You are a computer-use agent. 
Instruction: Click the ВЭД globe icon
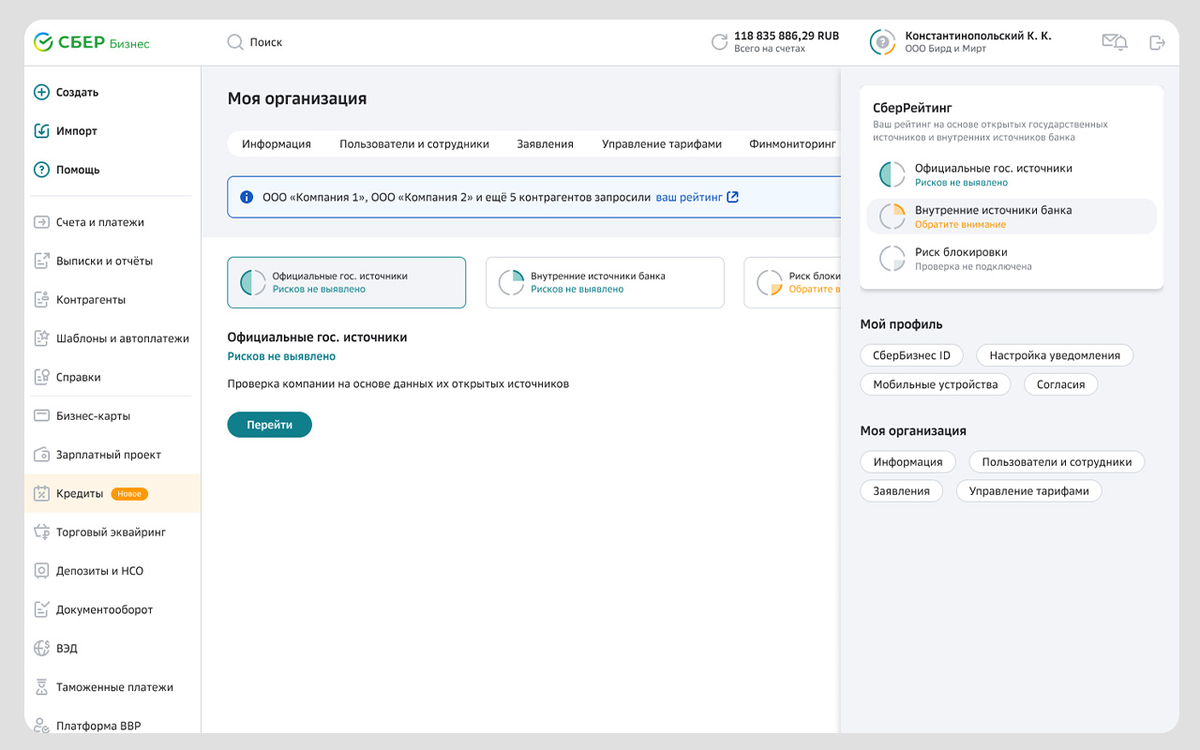coord(41,648)
